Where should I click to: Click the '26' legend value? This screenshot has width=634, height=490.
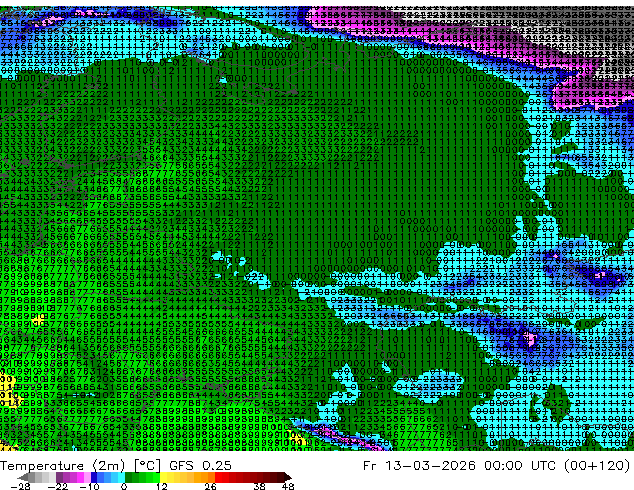point(210,486)
